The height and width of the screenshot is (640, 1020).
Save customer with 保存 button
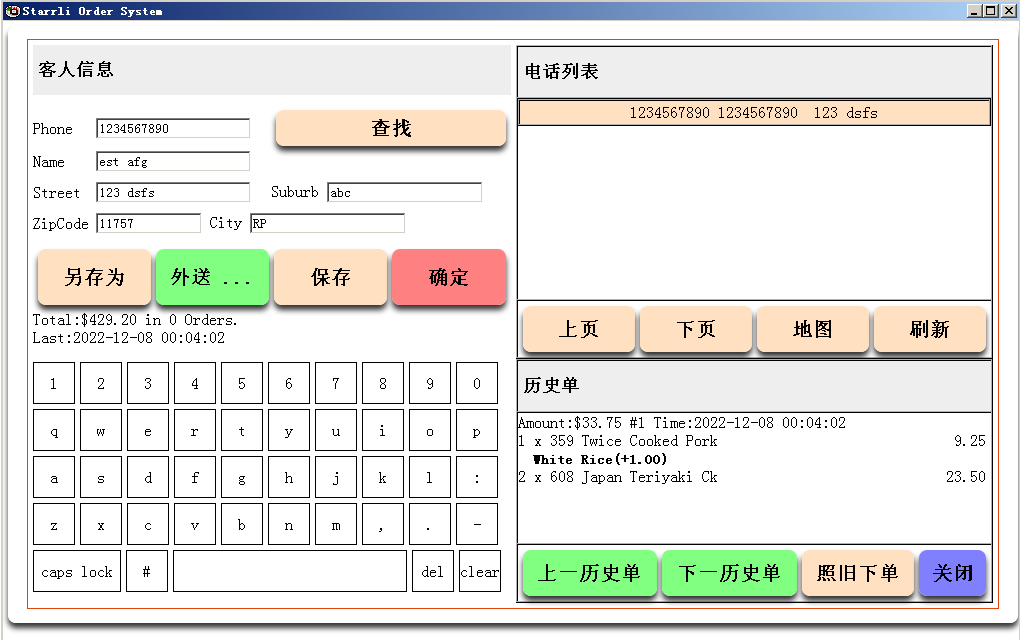click(331, 277)
